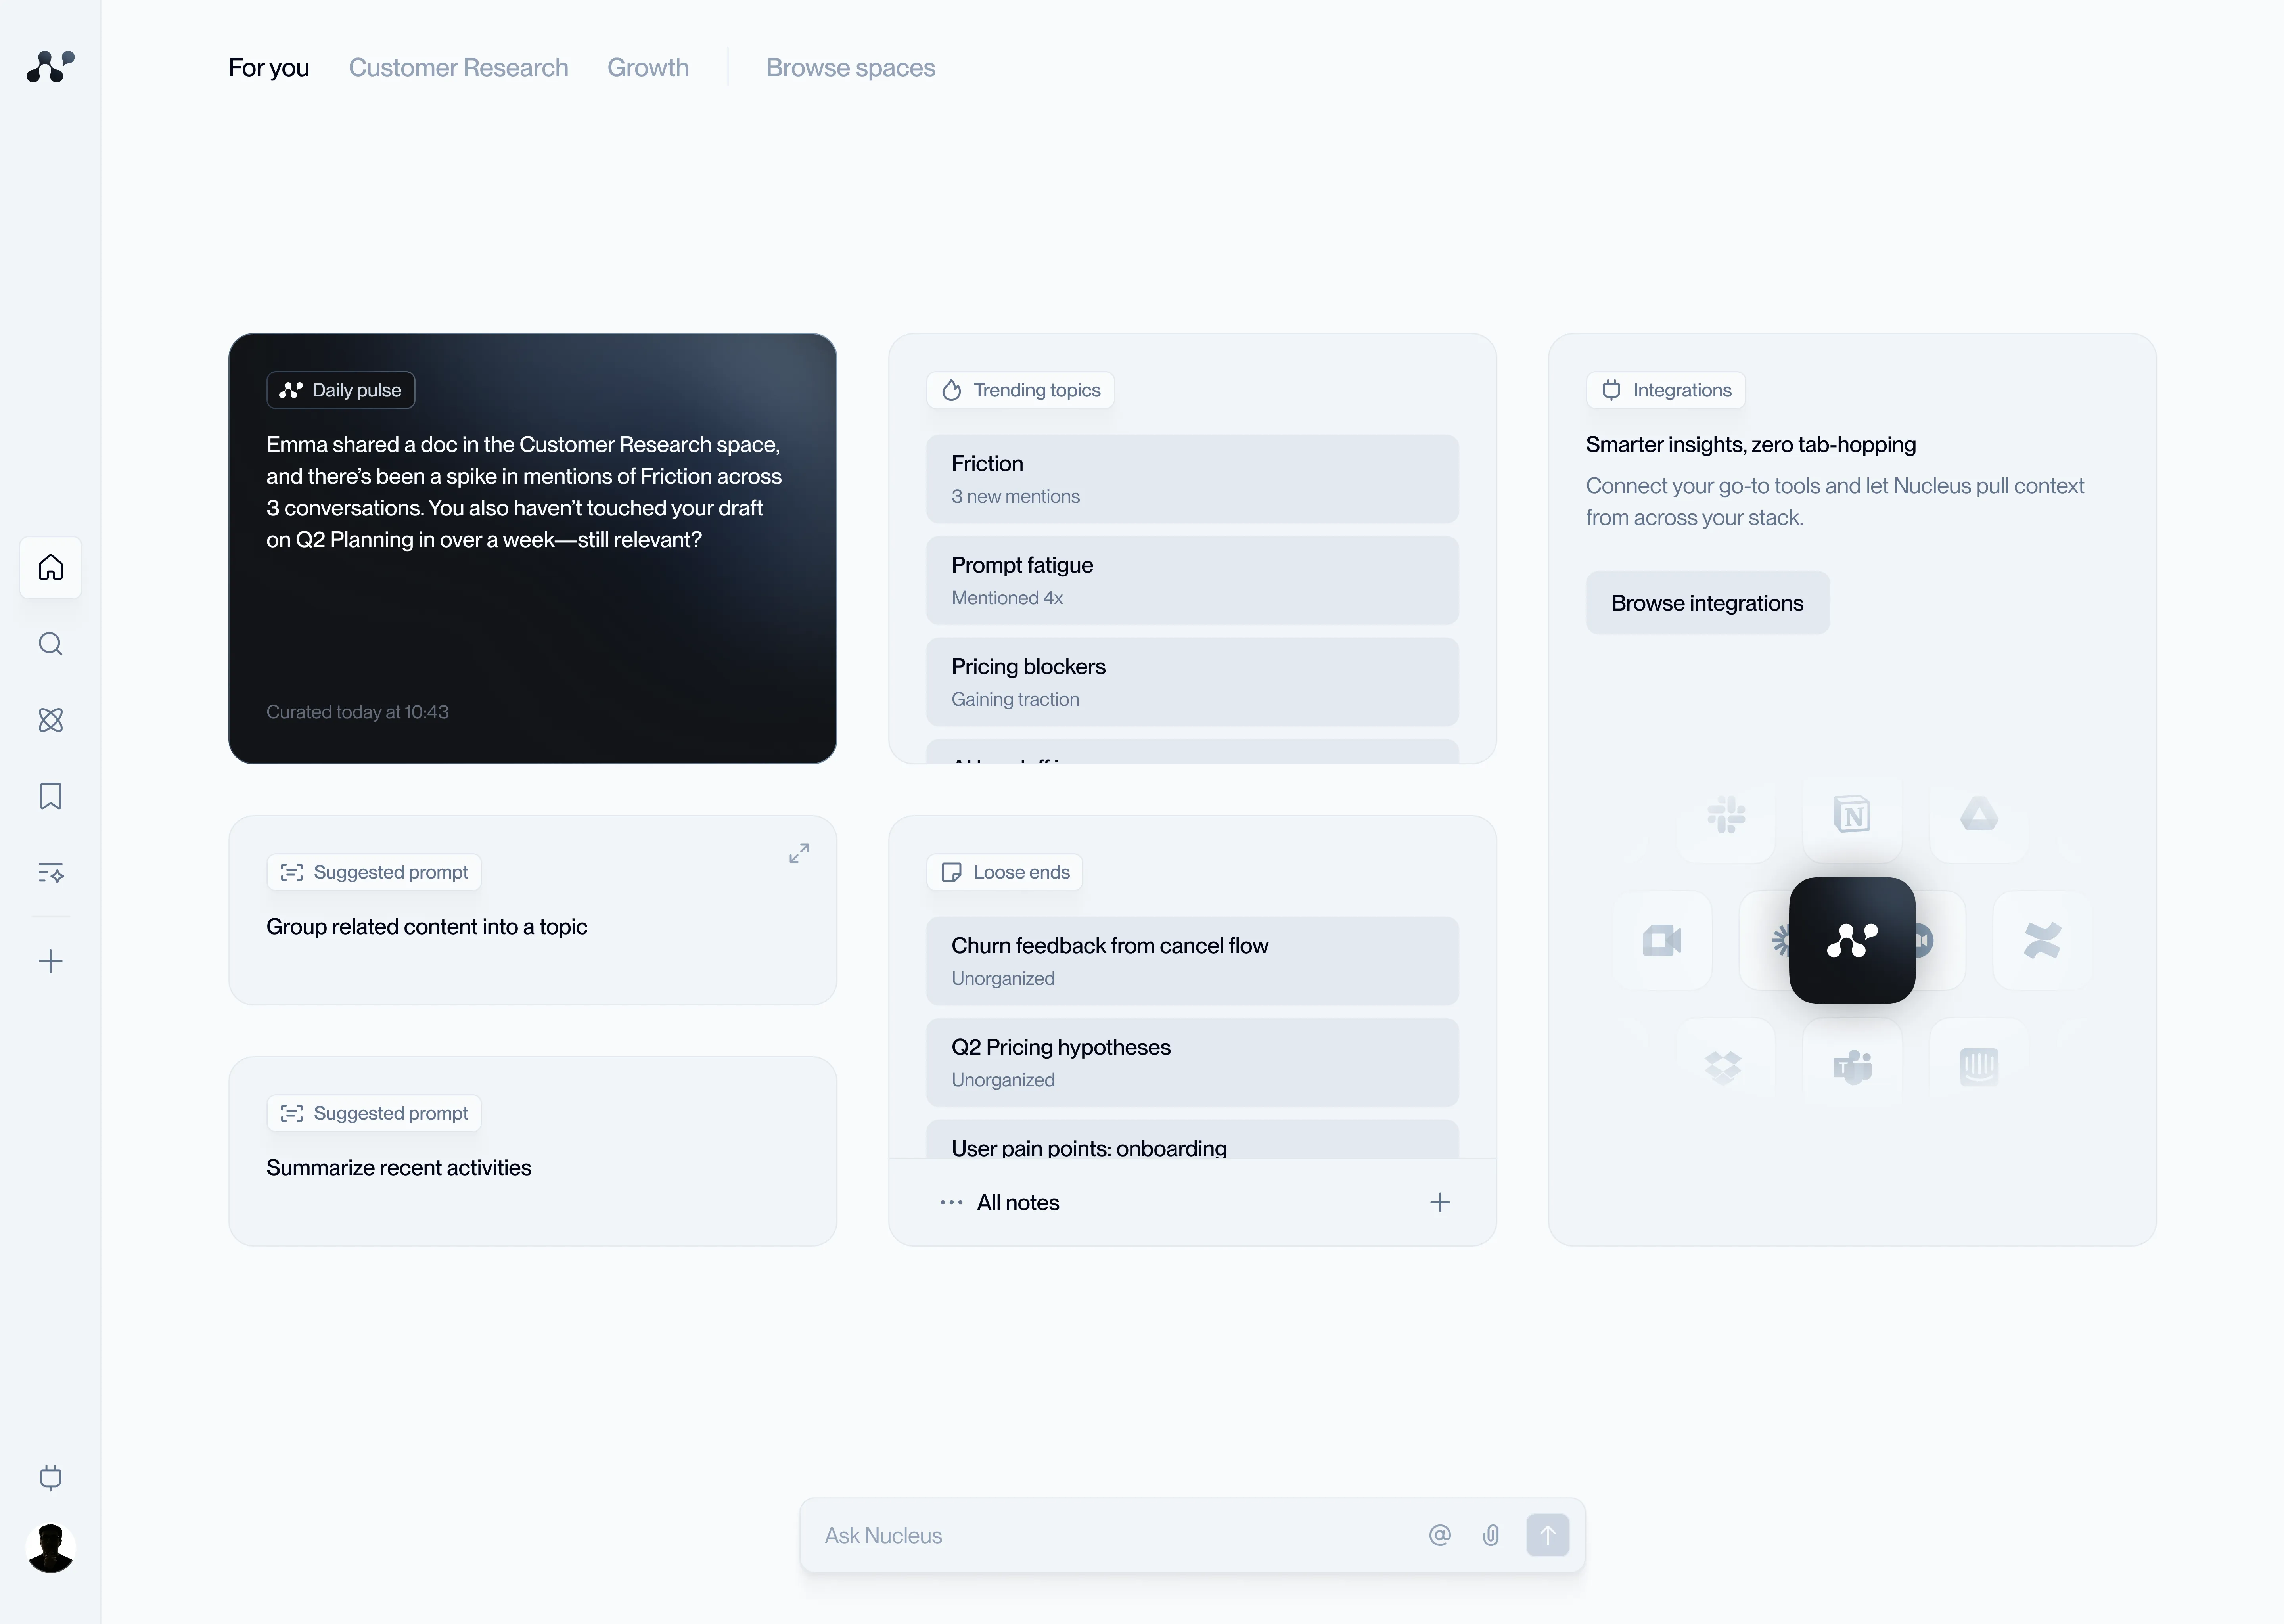The height and width of the screenshot is (1624, 2284).
Task: Click the Browse integrations button
Action: [1708, 603]
